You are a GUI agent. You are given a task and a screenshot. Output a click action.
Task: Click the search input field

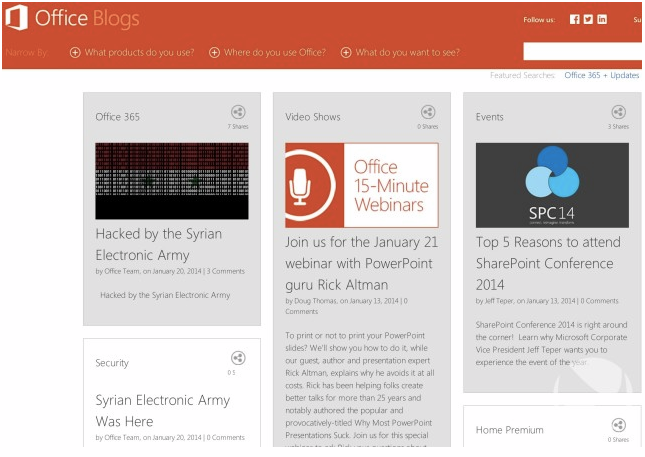[582, 52]
